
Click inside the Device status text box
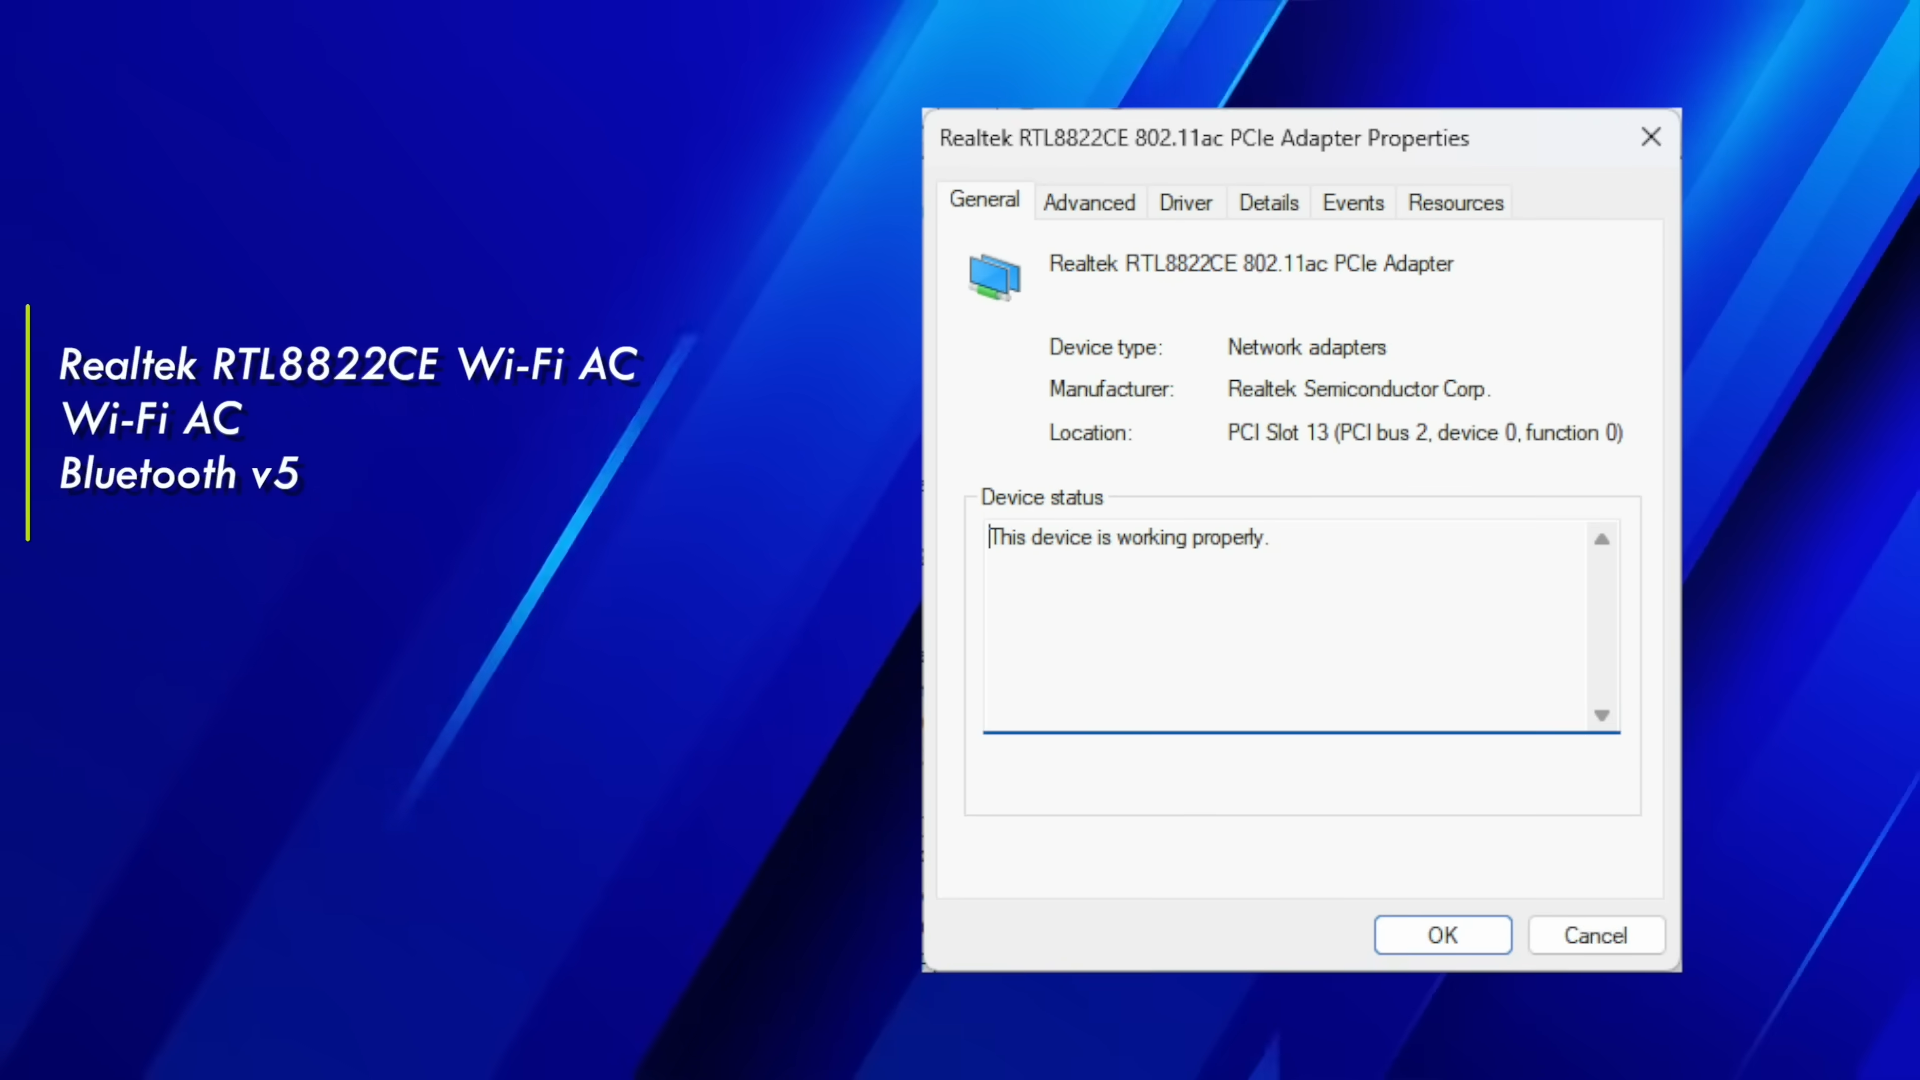point(1285,640)
